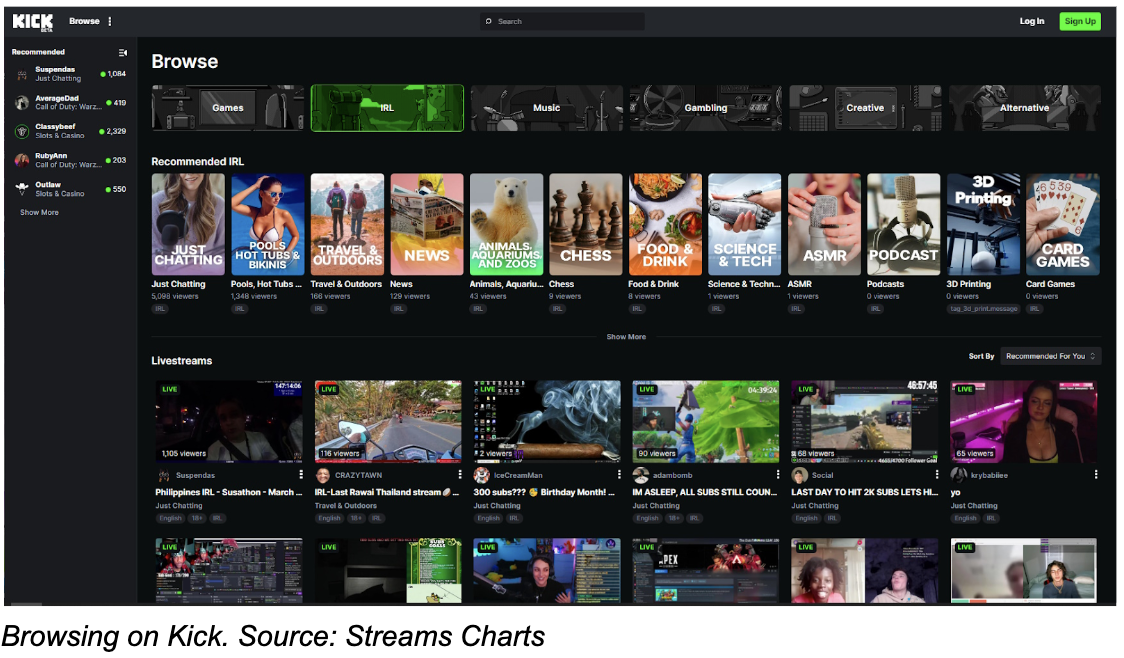Open RubyAnn avatar in sidebar

(22, 160)
